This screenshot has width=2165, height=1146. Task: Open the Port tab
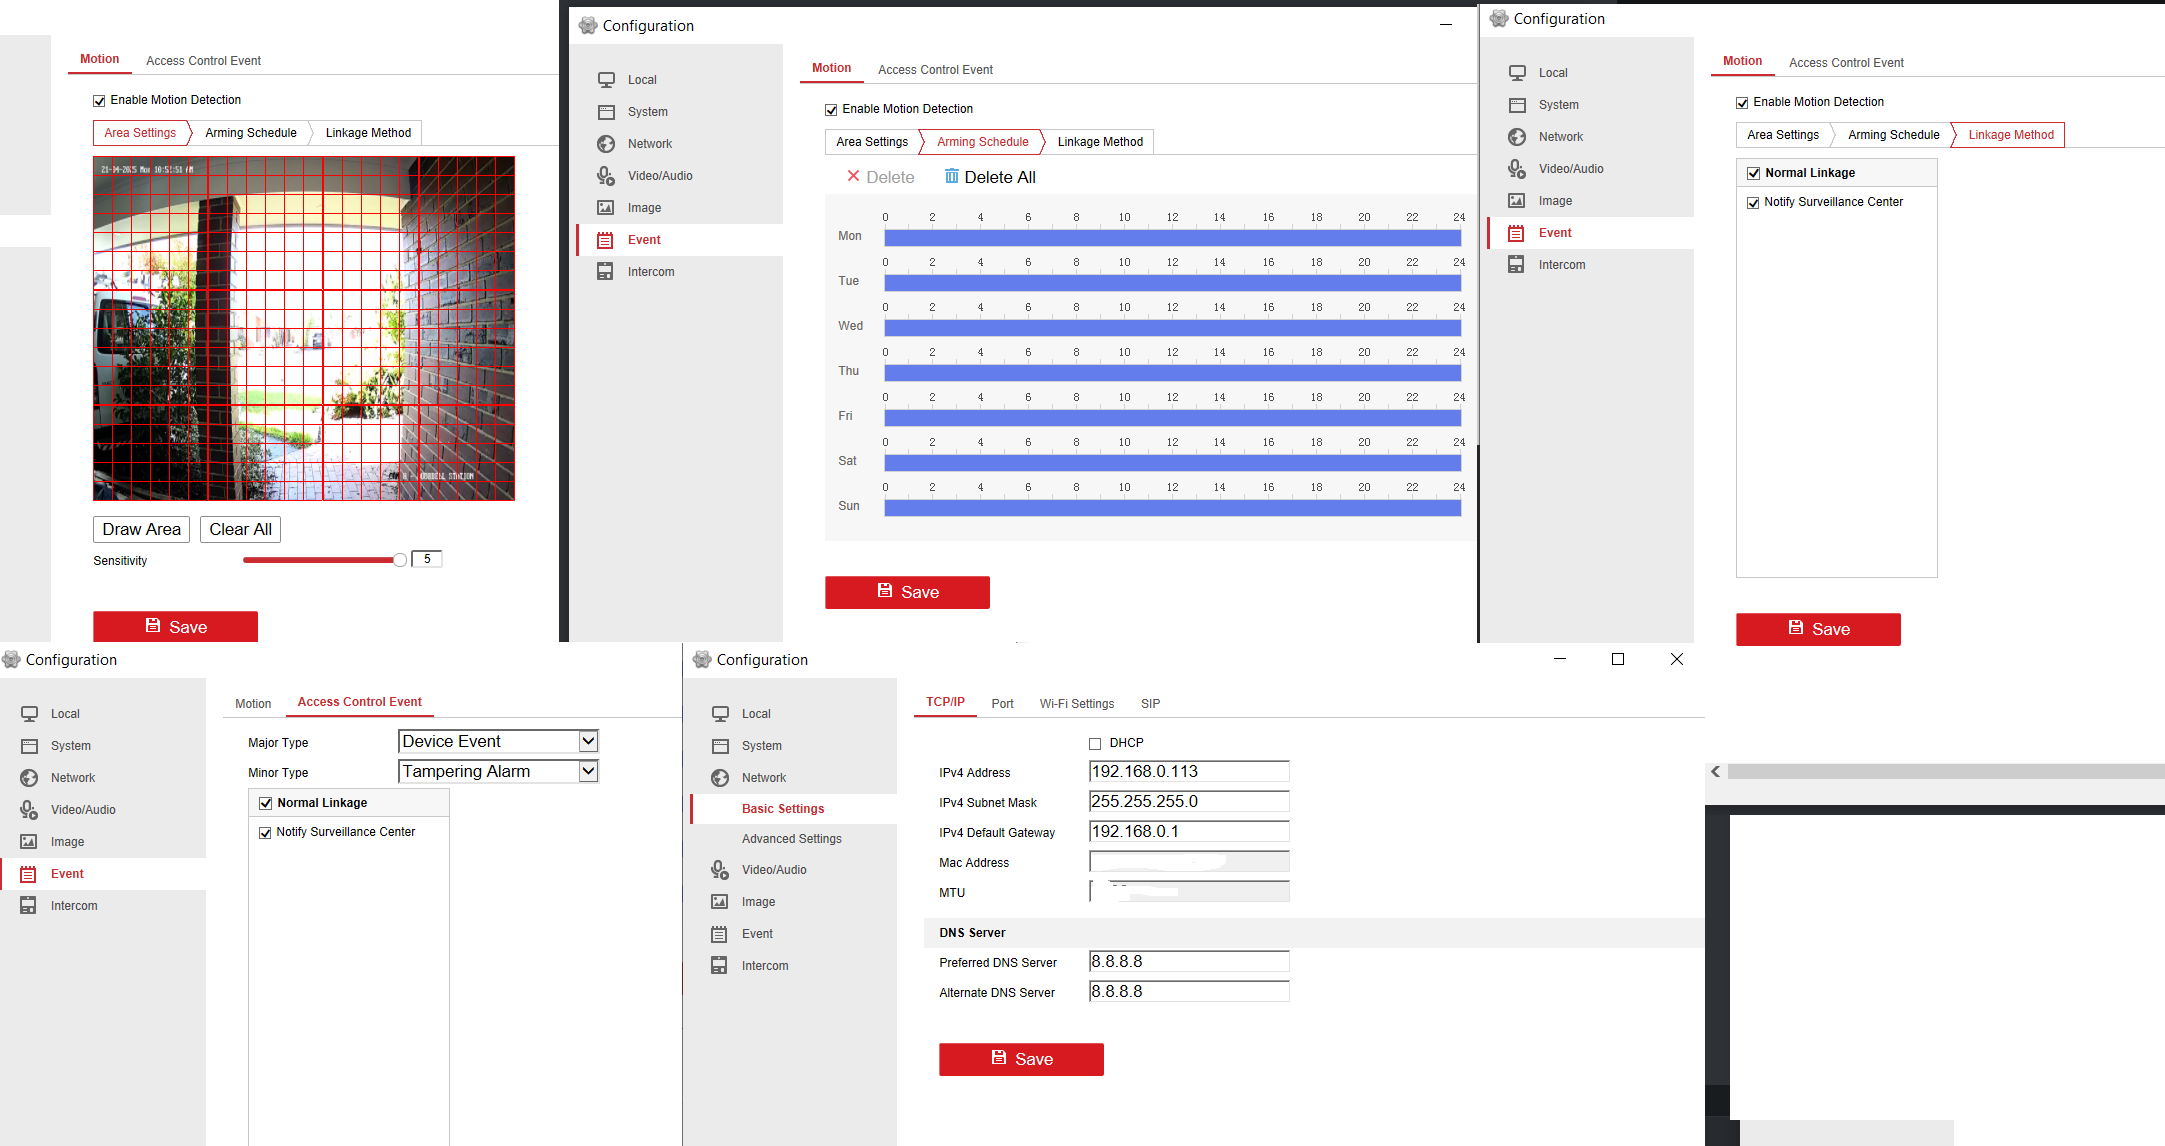tap(1002, 704)
